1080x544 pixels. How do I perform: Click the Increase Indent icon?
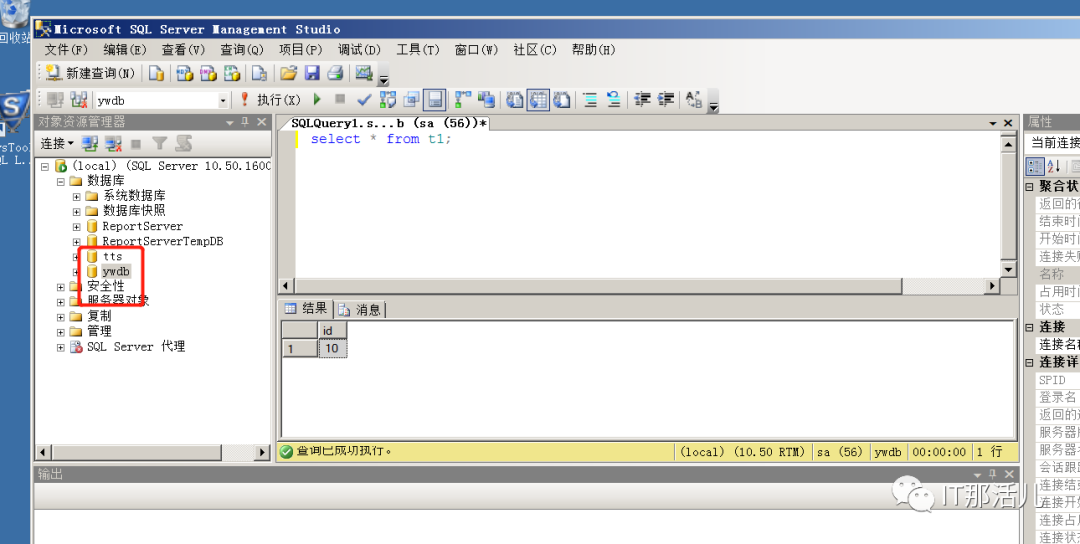[666, 100]
